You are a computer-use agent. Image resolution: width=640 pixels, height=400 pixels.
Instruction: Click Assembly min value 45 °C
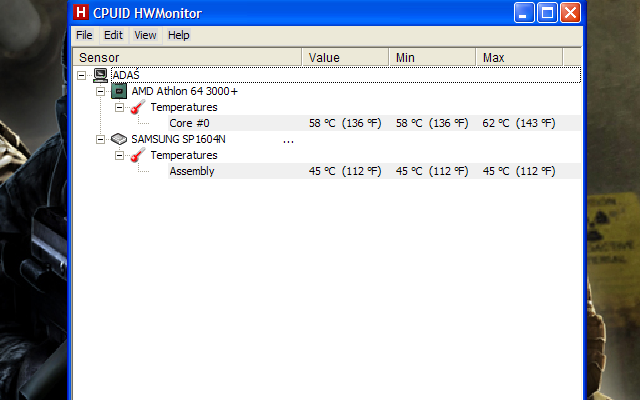pos(432,171)
